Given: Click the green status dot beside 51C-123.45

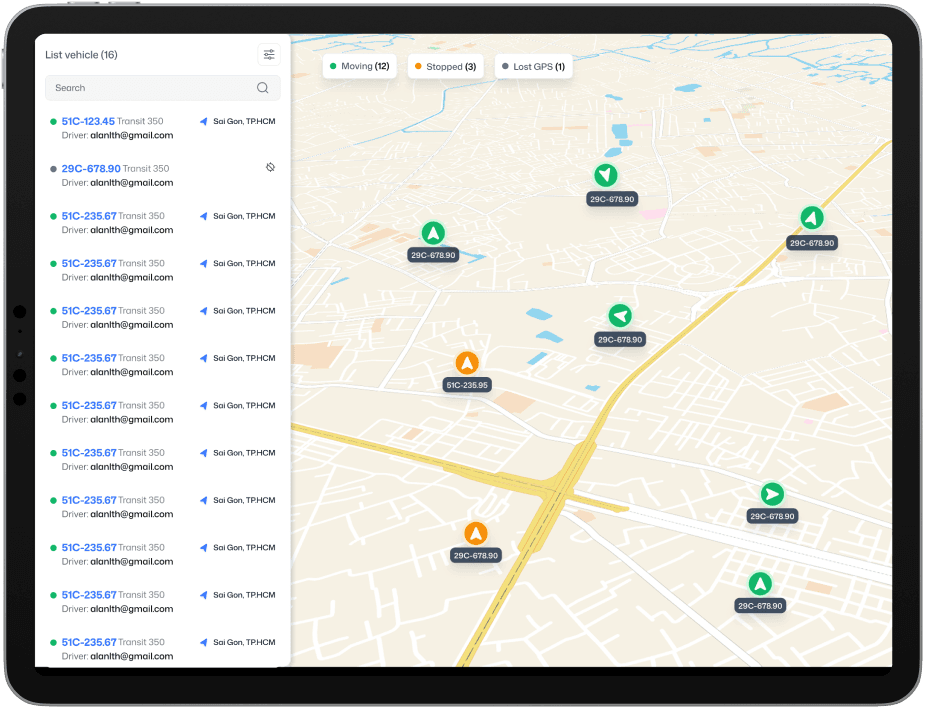Looking at the screenshot, I should pos(53,122).
